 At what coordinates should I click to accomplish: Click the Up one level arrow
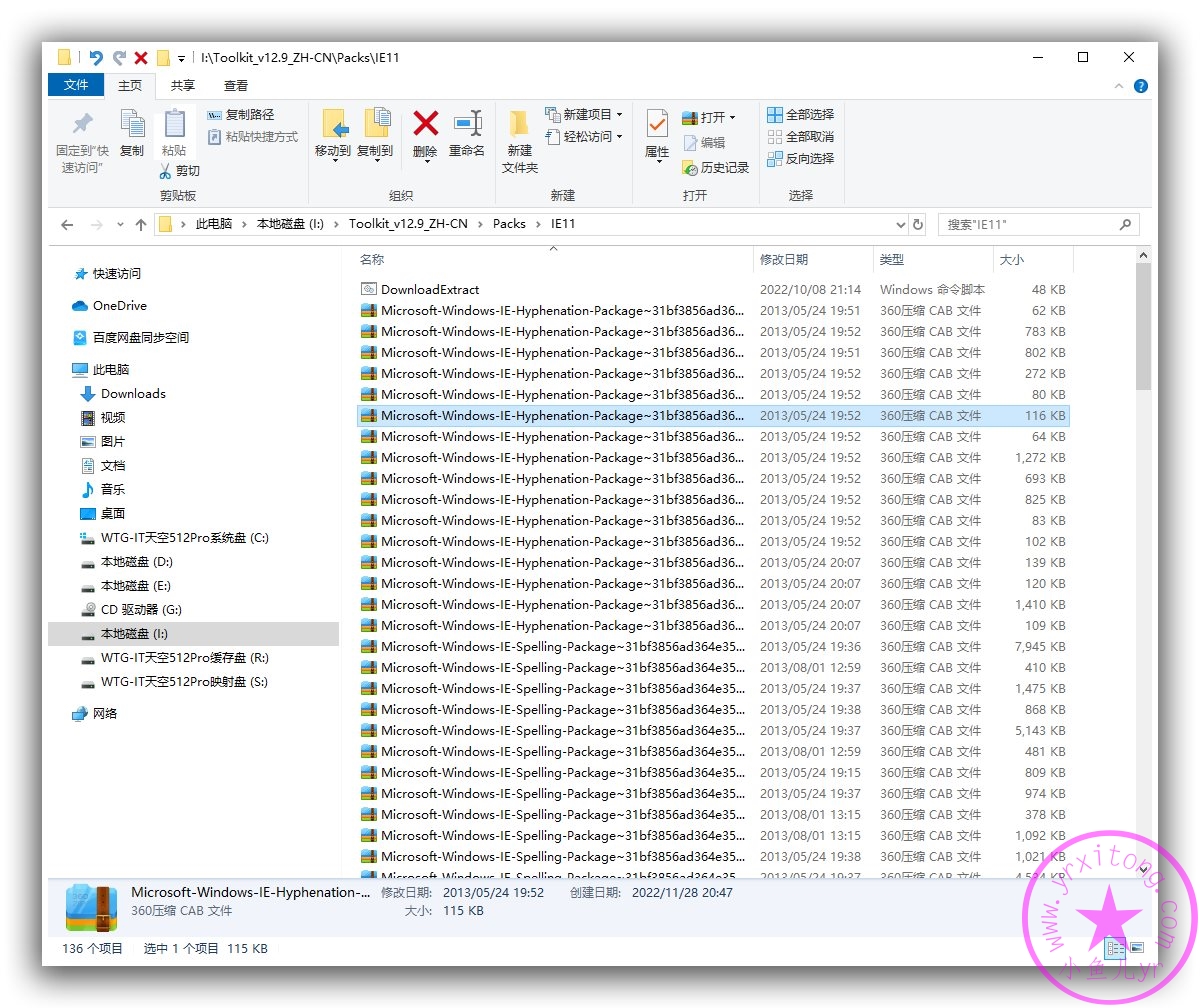[x=141, y=225]
